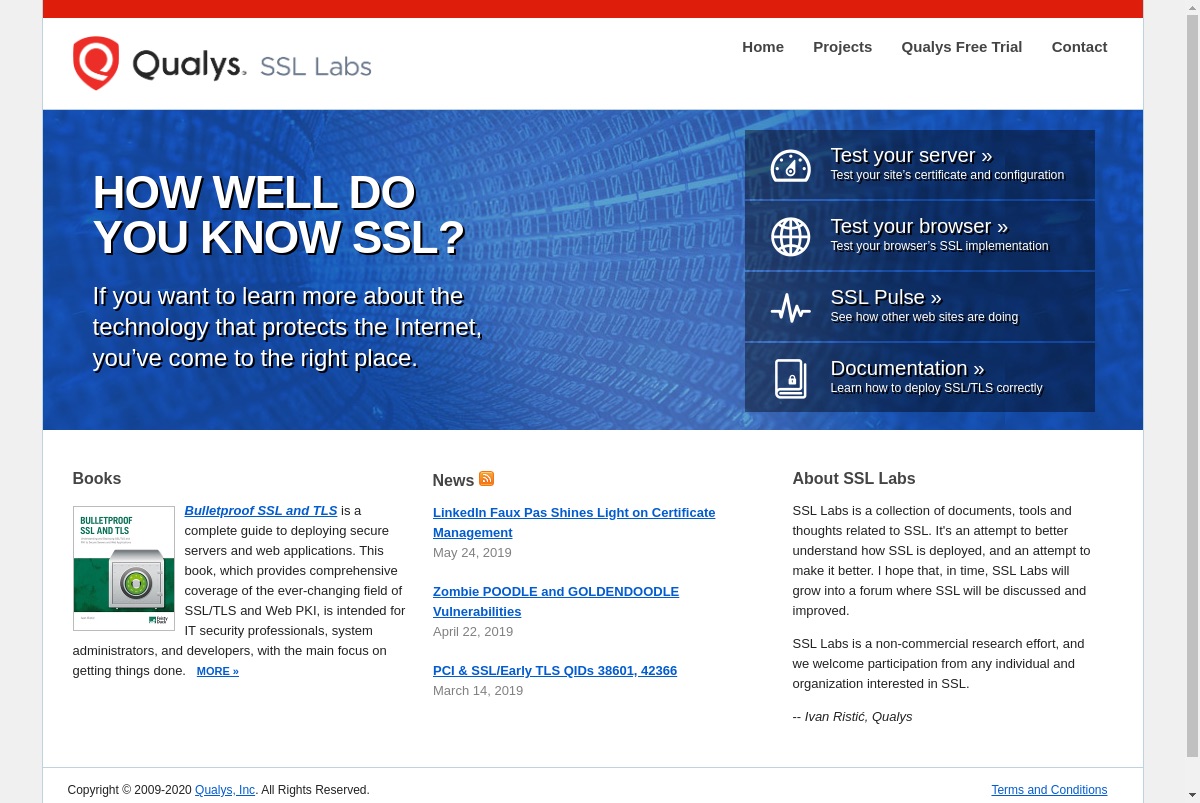
Task: Click the Qualys shield logo icon
Action: [x=96, y=63]
